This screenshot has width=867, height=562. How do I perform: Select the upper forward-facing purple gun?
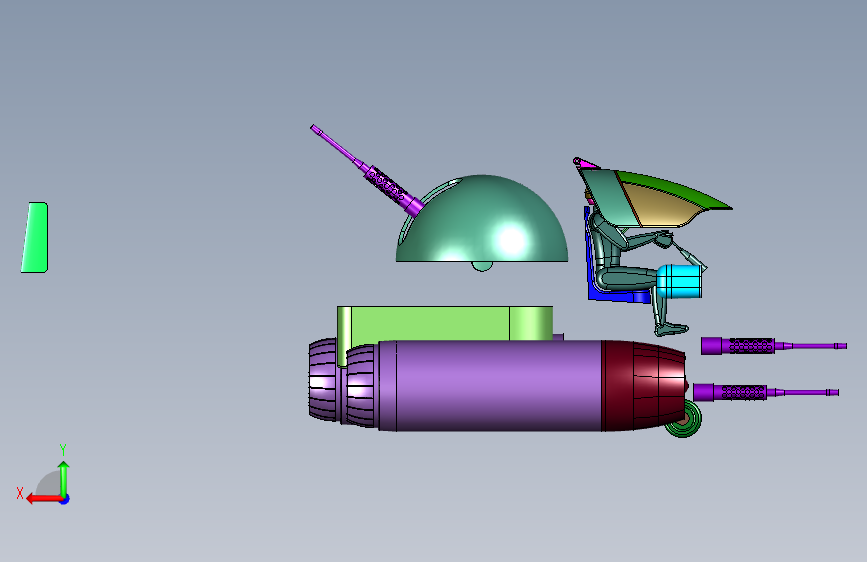pos(774,346)
